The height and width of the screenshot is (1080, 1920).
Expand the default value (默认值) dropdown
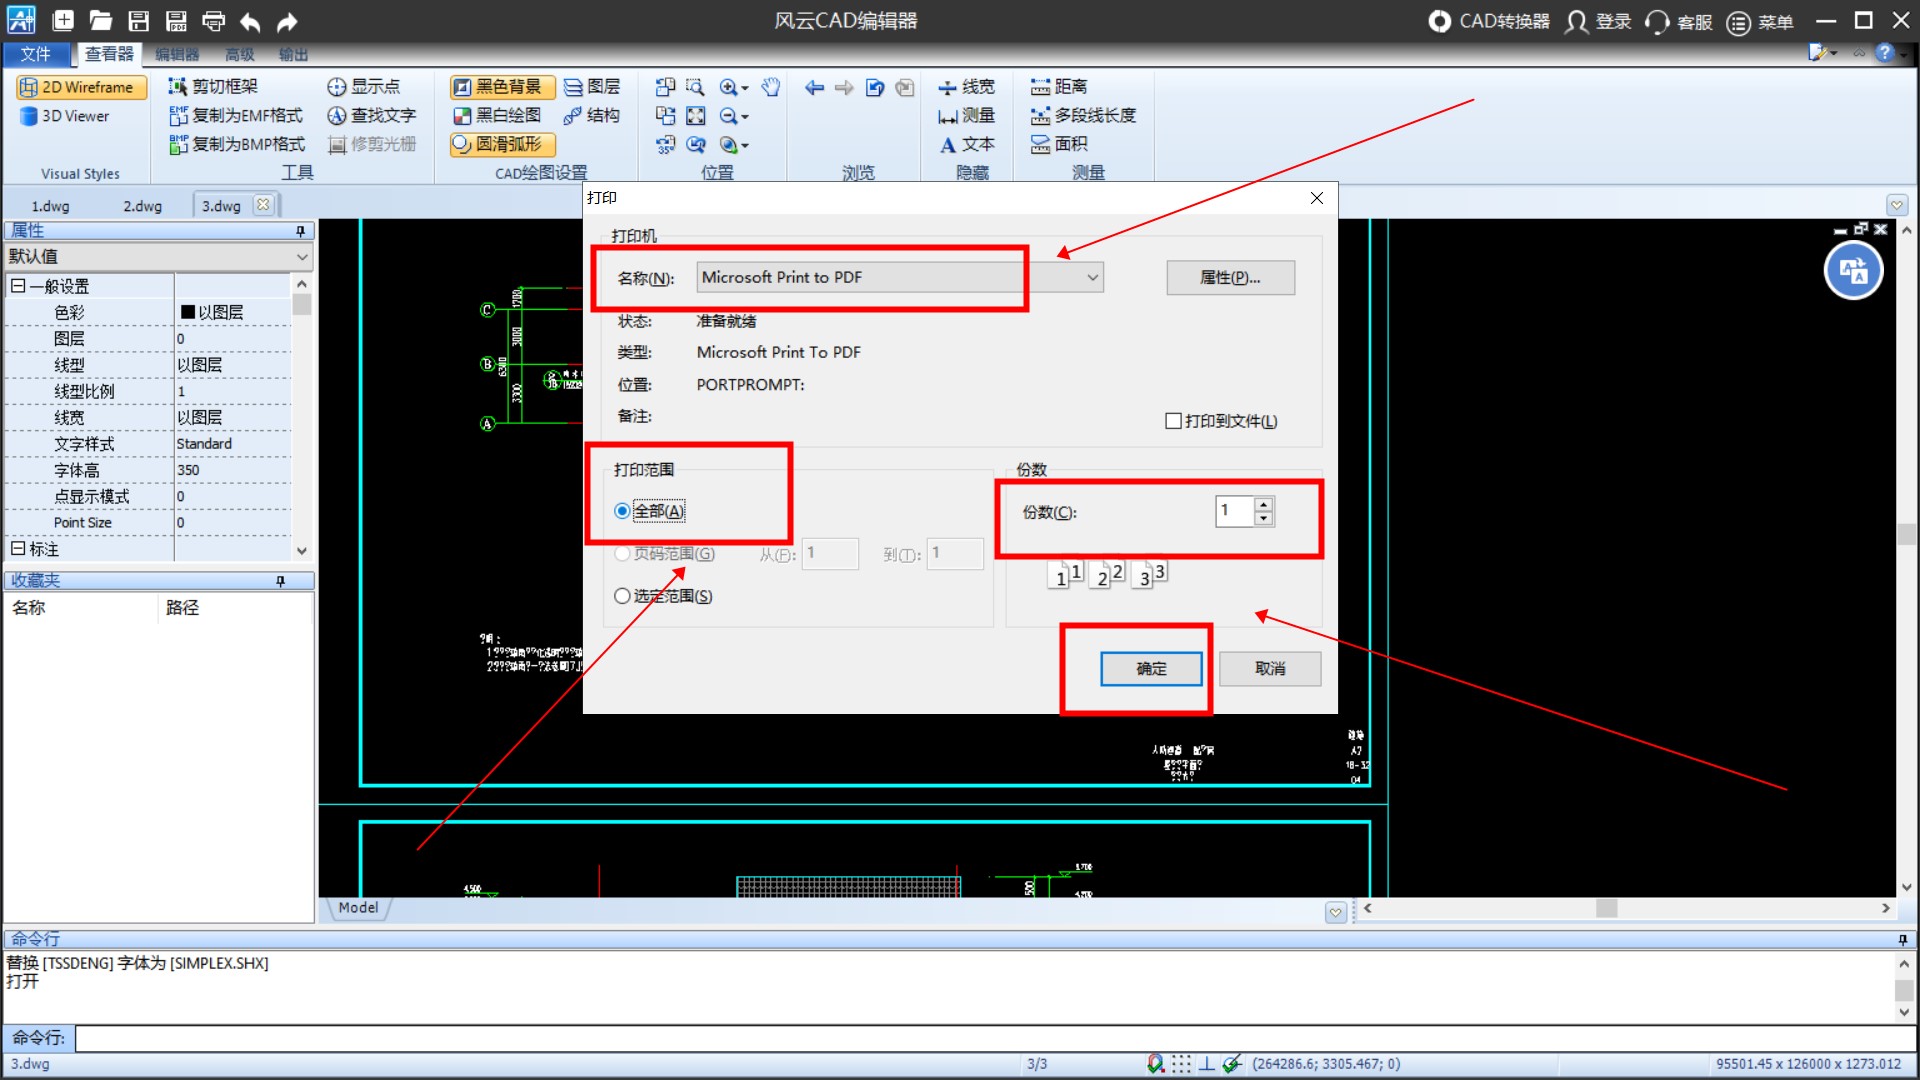302,257
